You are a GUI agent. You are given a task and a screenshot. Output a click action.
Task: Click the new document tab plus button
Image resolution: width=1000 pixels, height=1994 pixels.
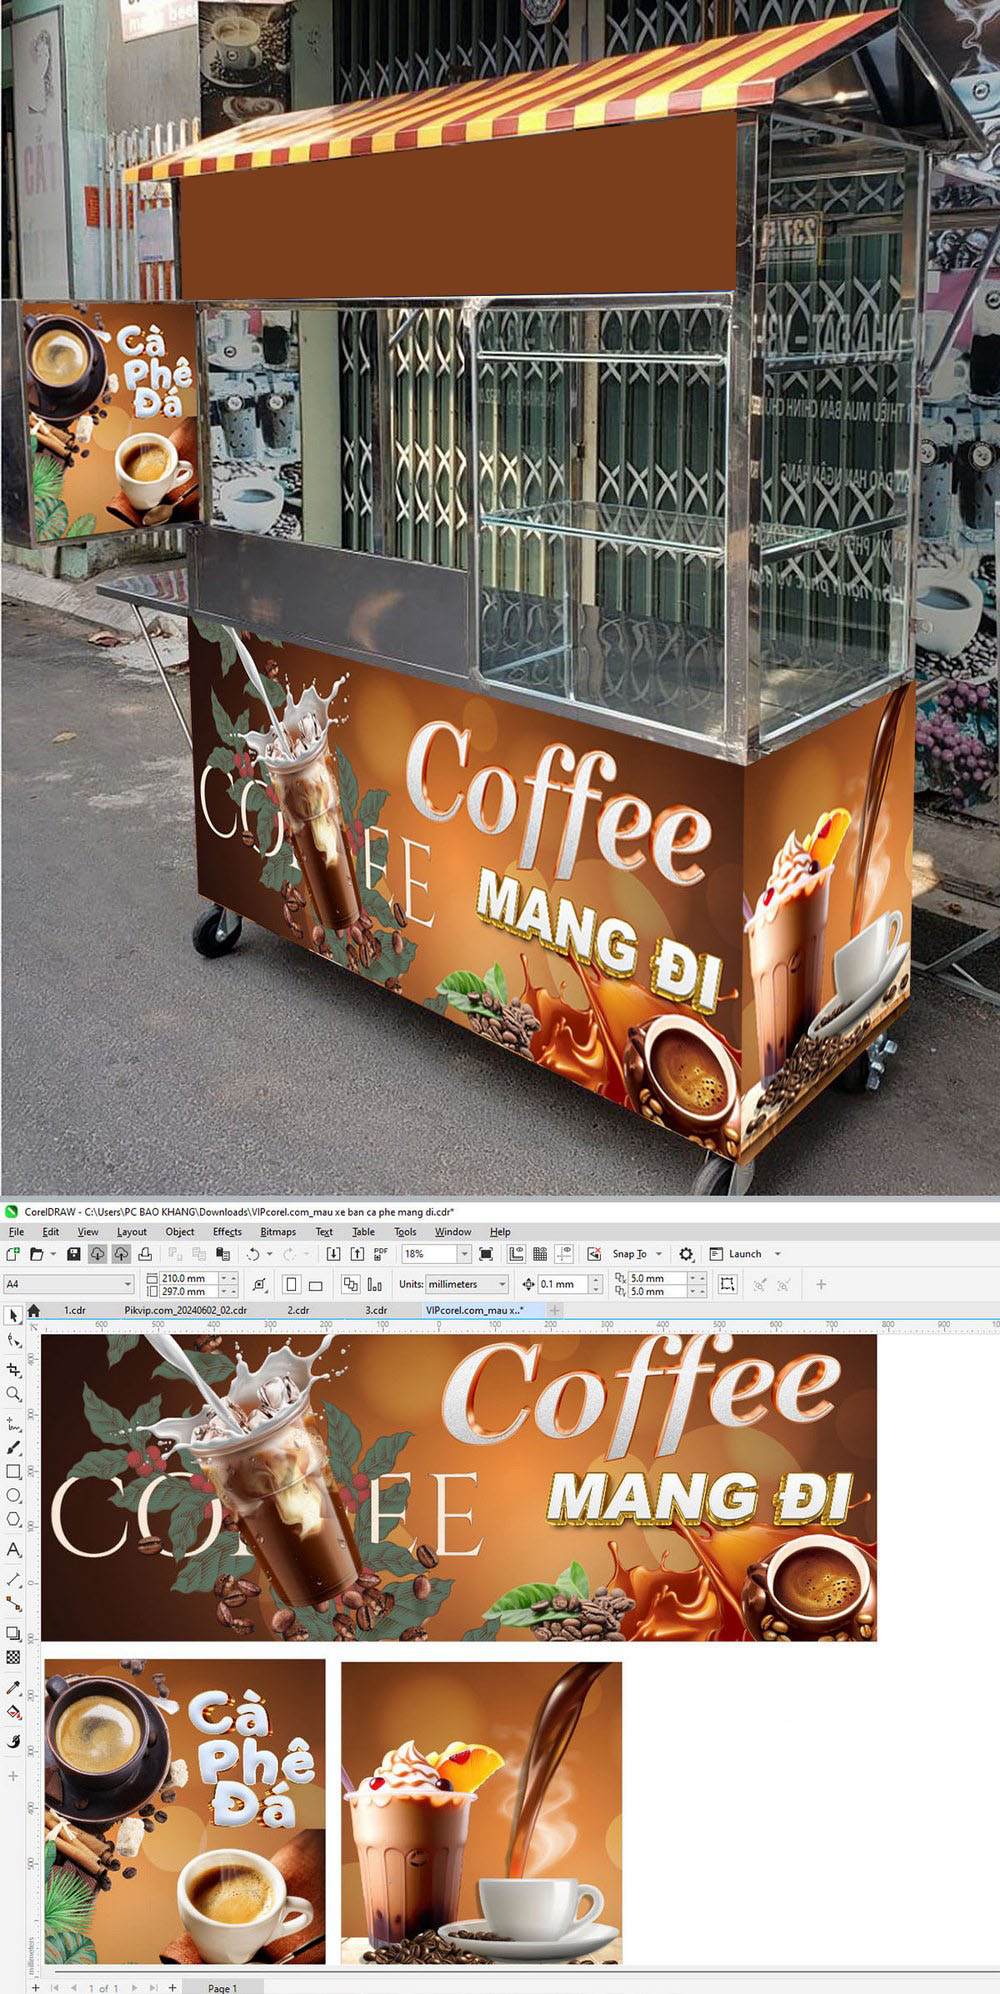click(554, 1310)
